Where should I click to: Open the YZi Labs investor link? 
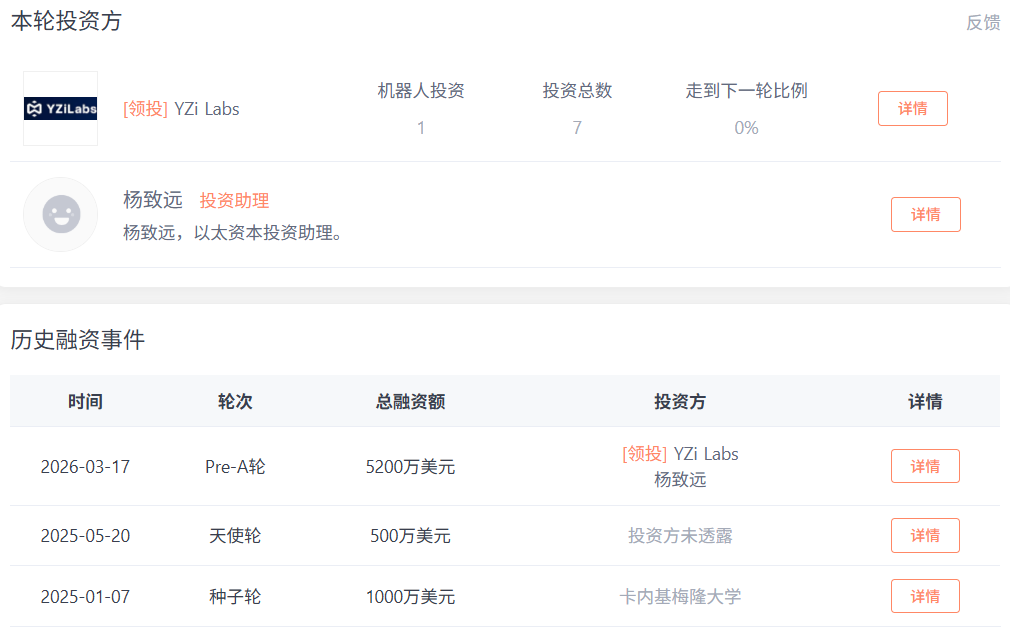coord(207,109)
